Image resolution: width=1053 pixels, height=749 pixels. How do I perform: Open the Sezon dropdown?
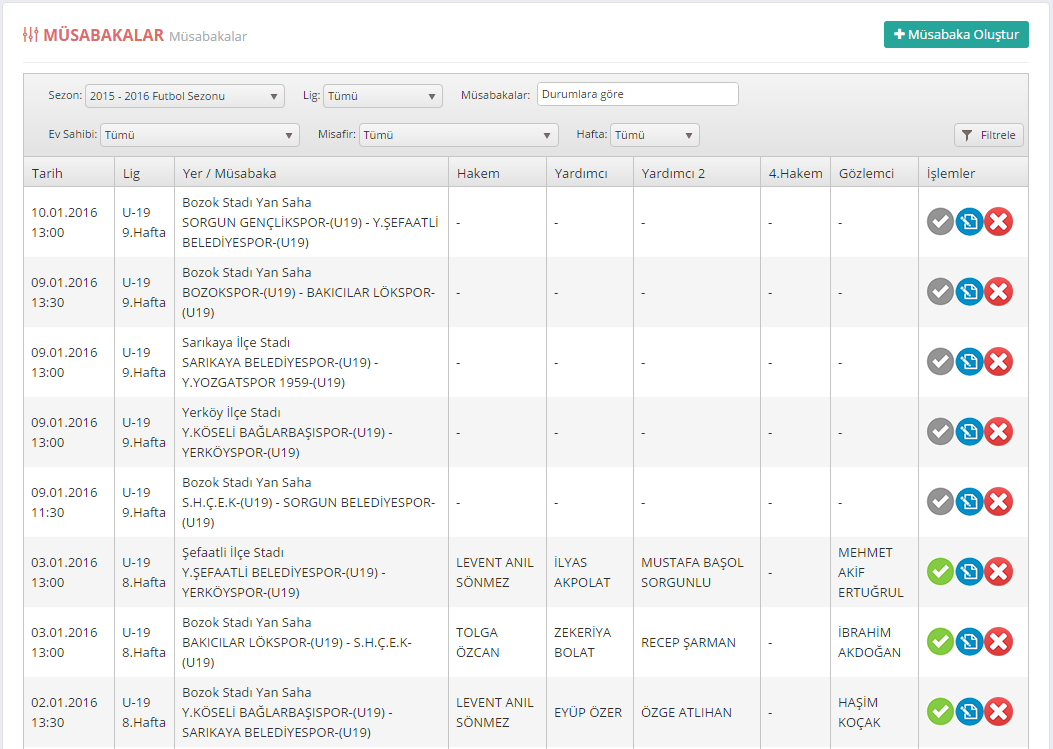185,96
